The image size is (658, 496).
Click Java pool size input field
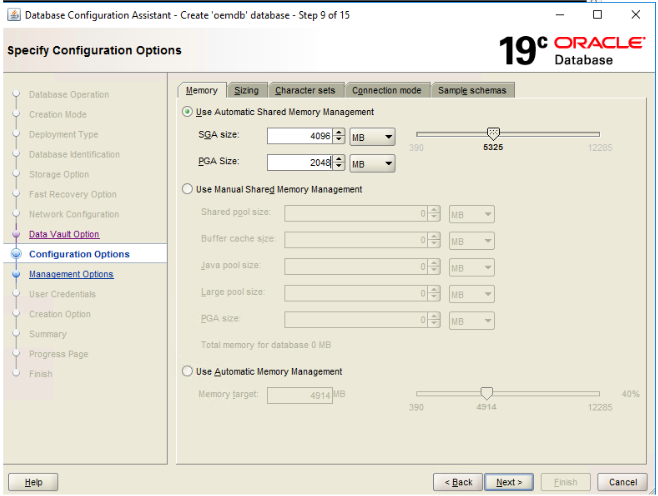point(356,267)
